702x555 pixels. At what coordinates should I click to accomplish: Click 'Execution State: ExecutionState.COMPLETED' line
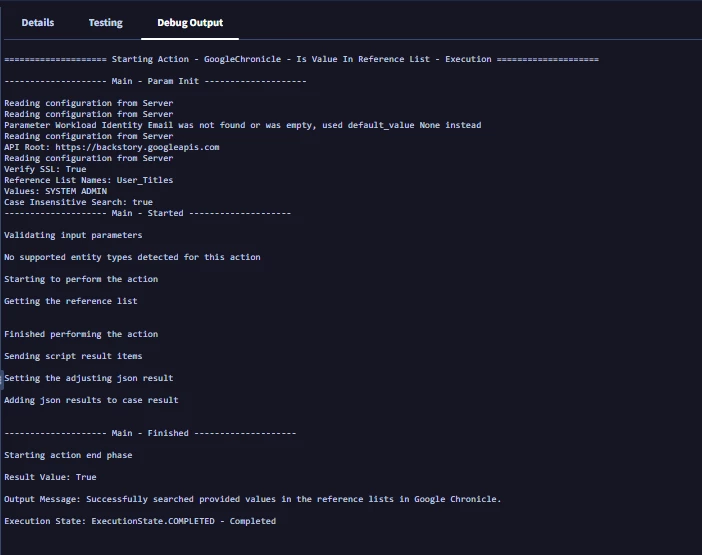140,521
